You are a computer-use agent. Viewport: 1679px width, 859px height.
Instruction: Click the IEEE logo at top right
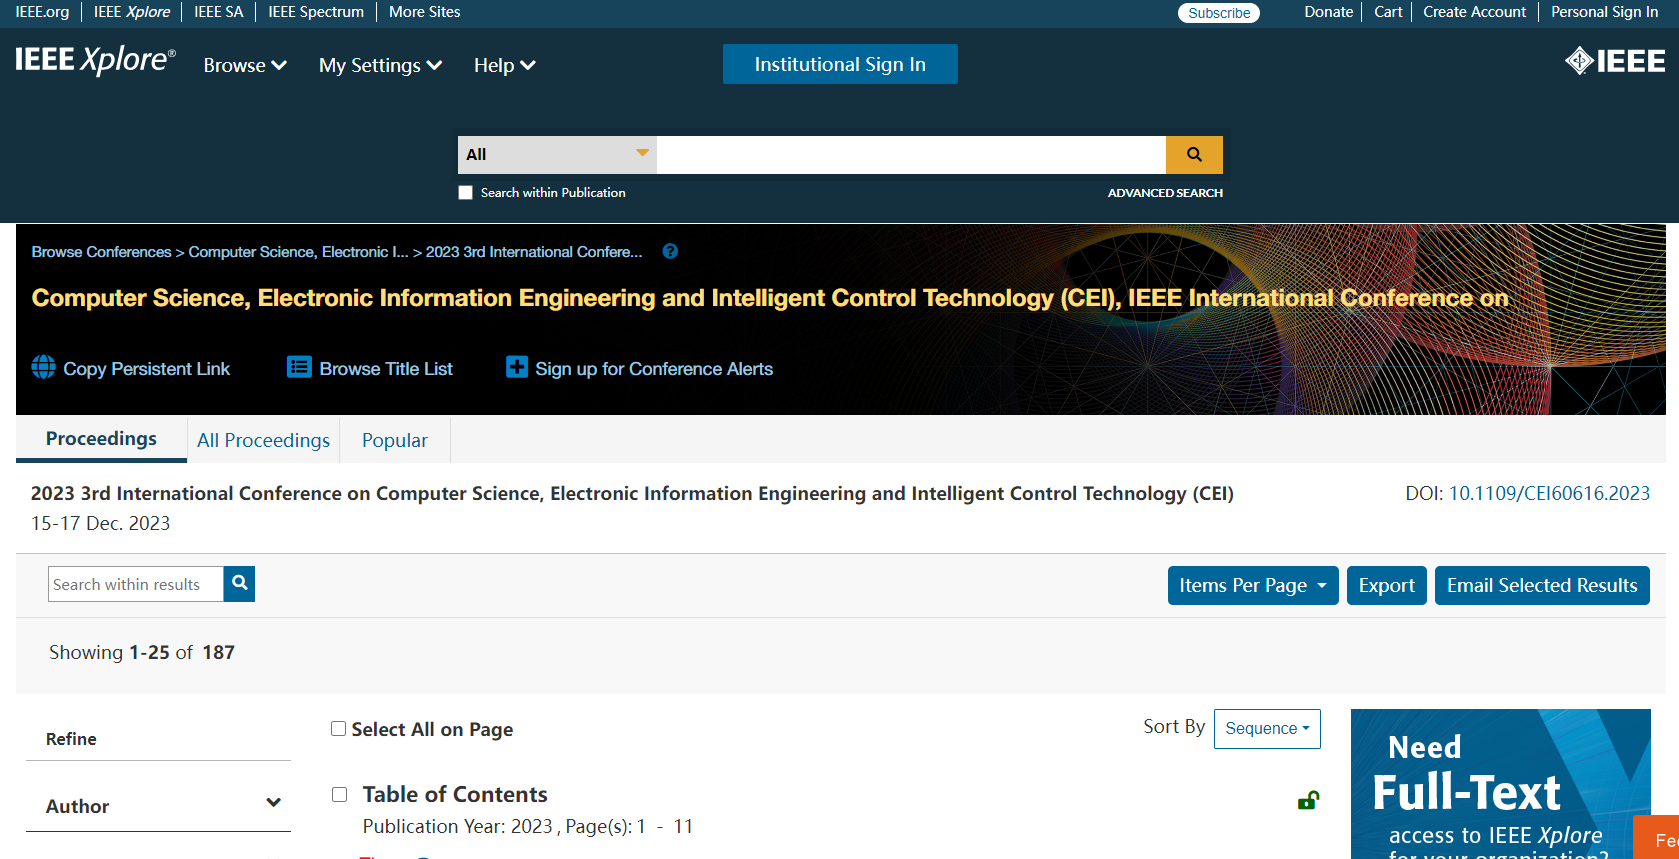coord(1614,61)
